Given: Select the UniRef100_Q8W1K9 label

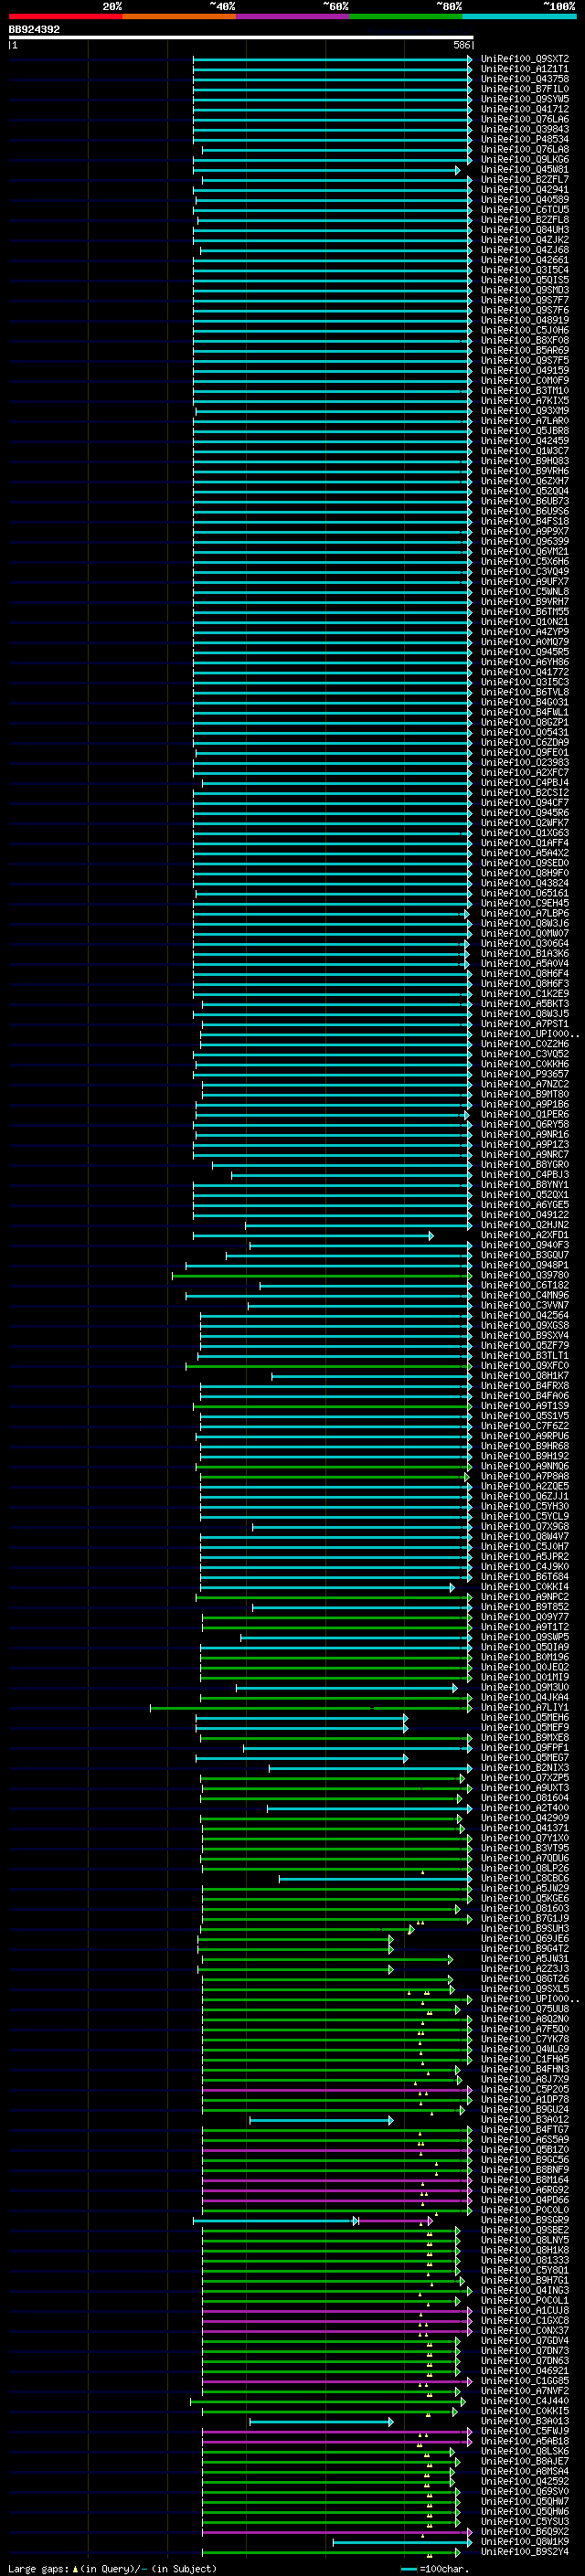Looking at the screenshot, I should (x=524, y=2541).
